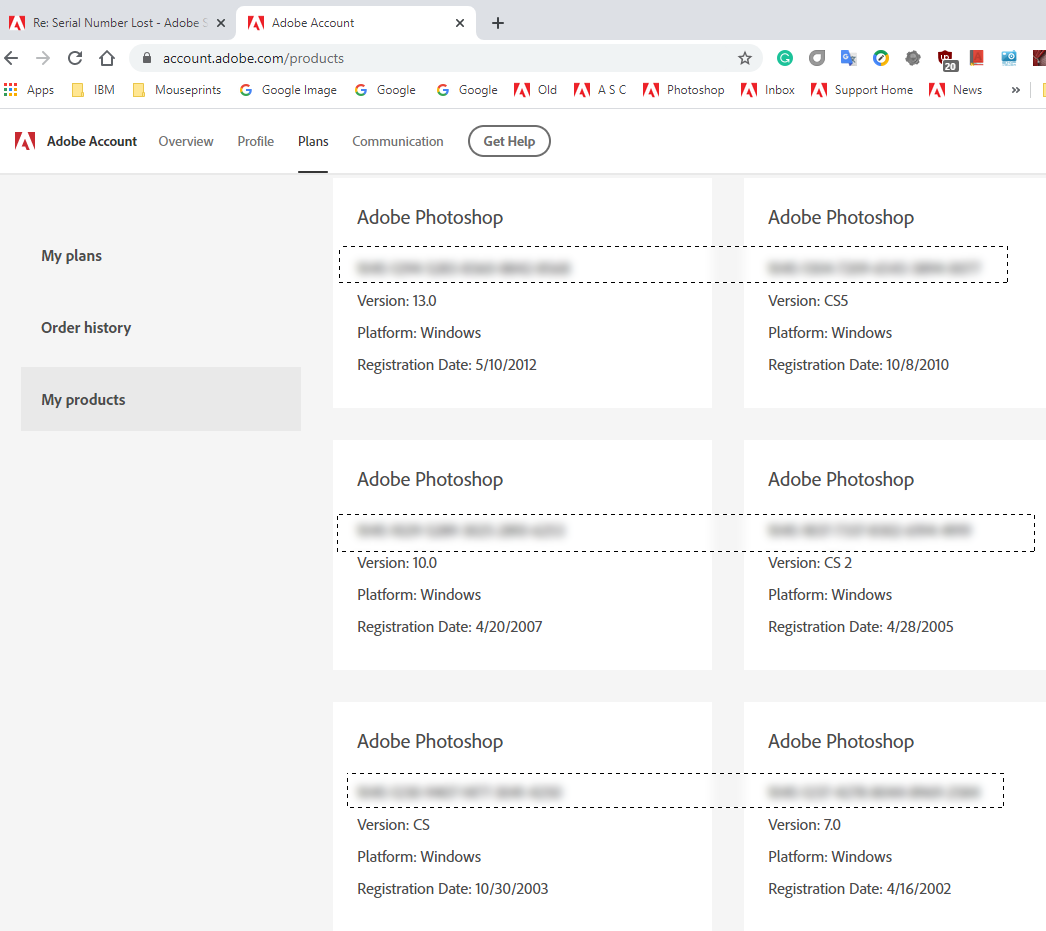Click the padlock security icon in address bar
The image size is (1046, 931).
146,58
